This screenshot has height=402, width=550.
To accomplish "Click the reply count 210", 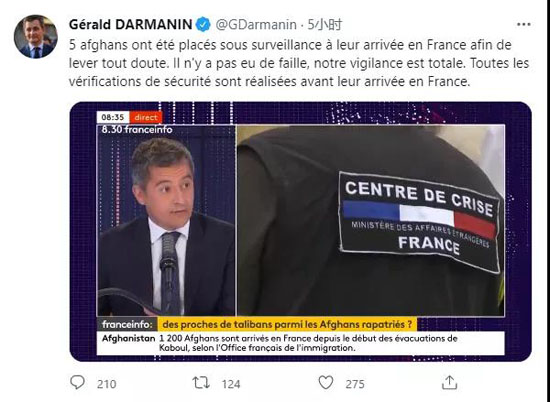I will [106, 384].
